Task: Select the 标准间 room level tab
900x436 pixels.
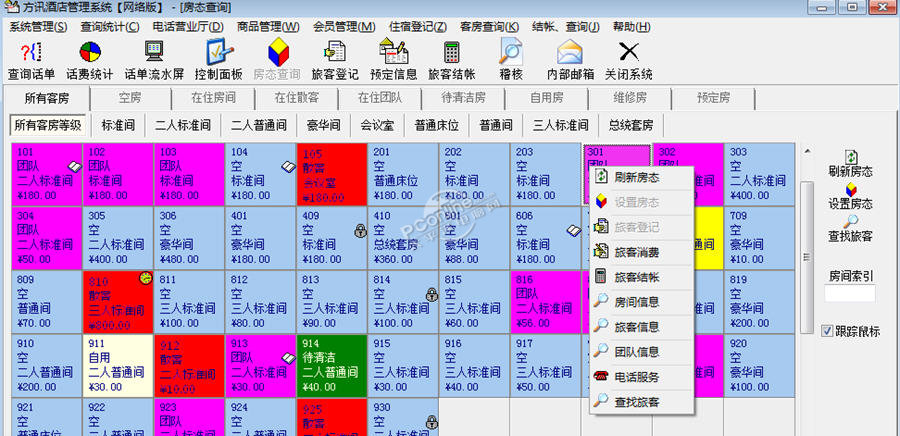Action: [119, 125]
